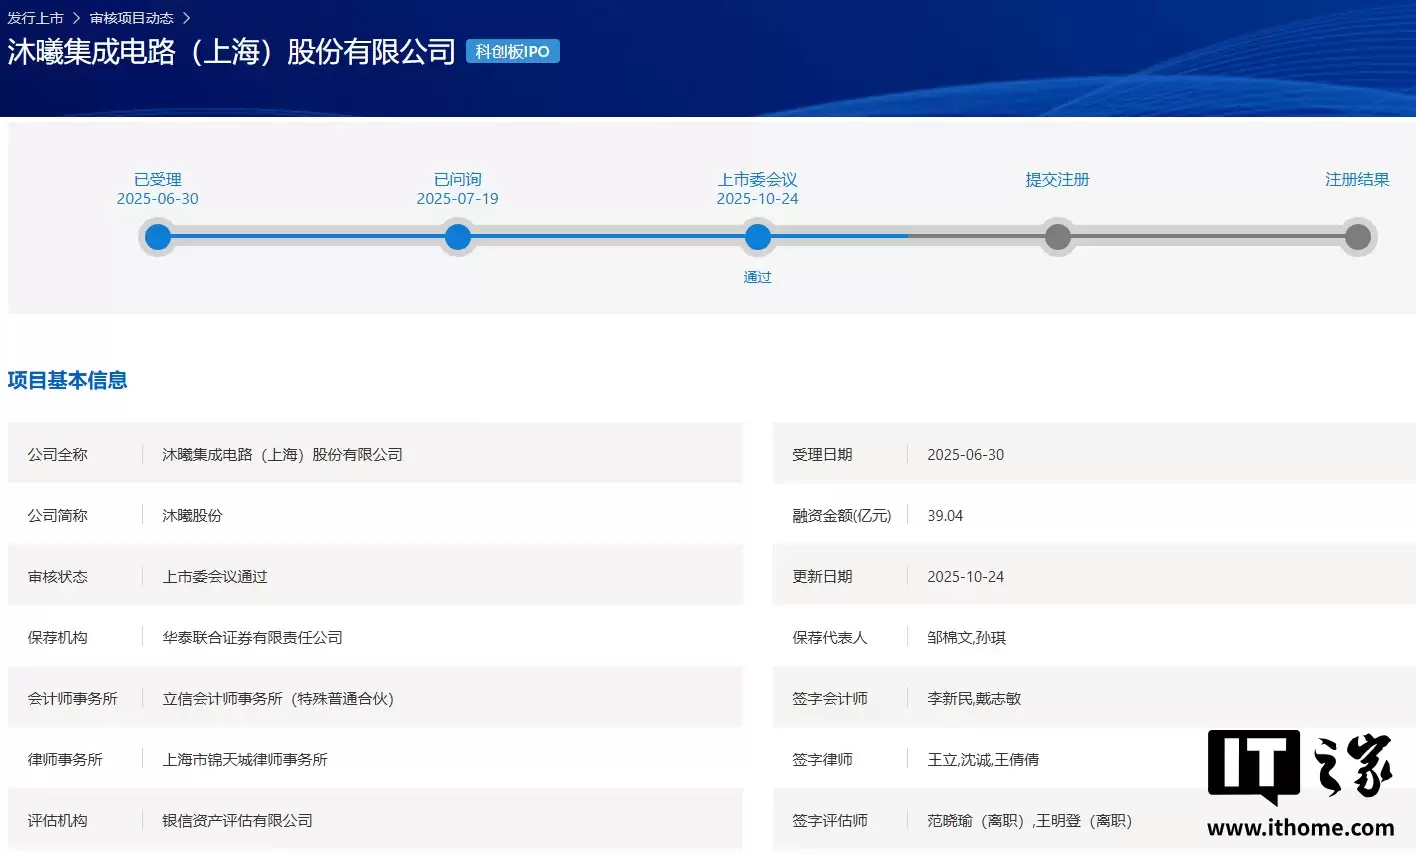
Task: Select the 保荐机构 row showing 华泰联合证券有限责任公司
Action: coord(254,637)
